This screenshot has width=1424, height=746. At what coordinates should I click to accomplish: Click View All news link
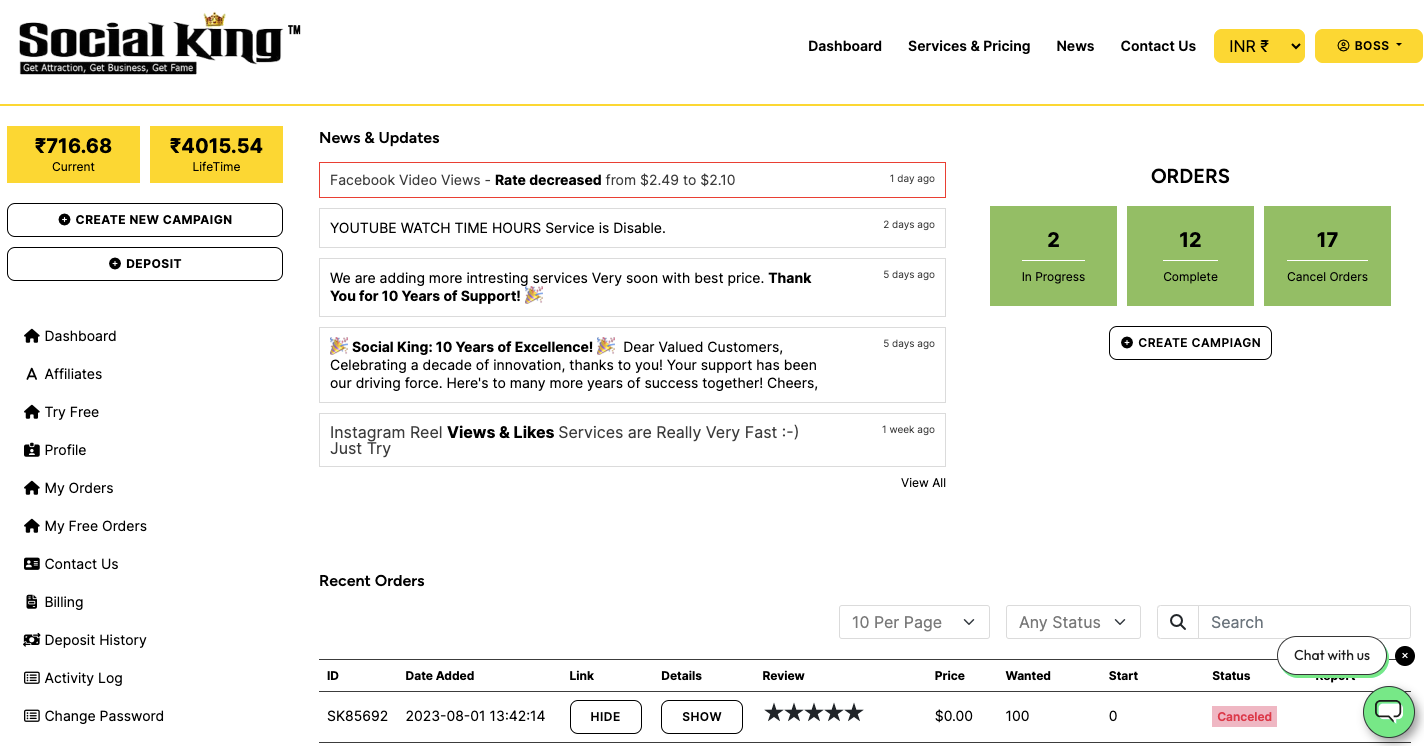pyautogui.click(x=923, y=483)
